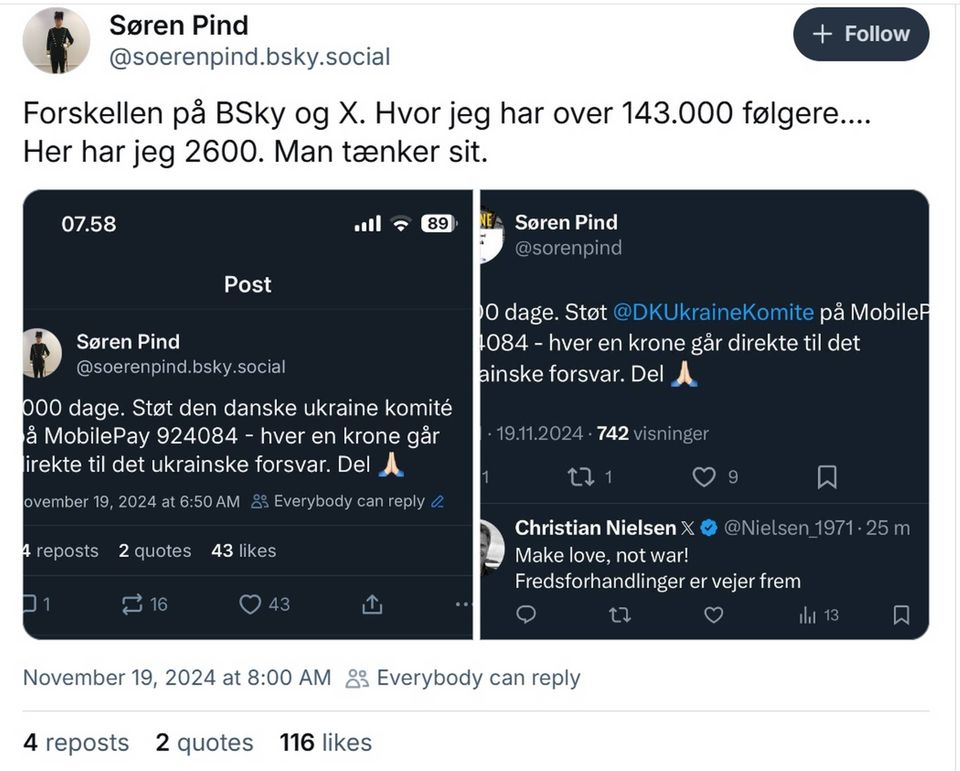The height and width of the screenshot is (771, 960).
Task: Click the November 19, 2024 8:00 AM timestamp
Action: click(x=177, y=678)
